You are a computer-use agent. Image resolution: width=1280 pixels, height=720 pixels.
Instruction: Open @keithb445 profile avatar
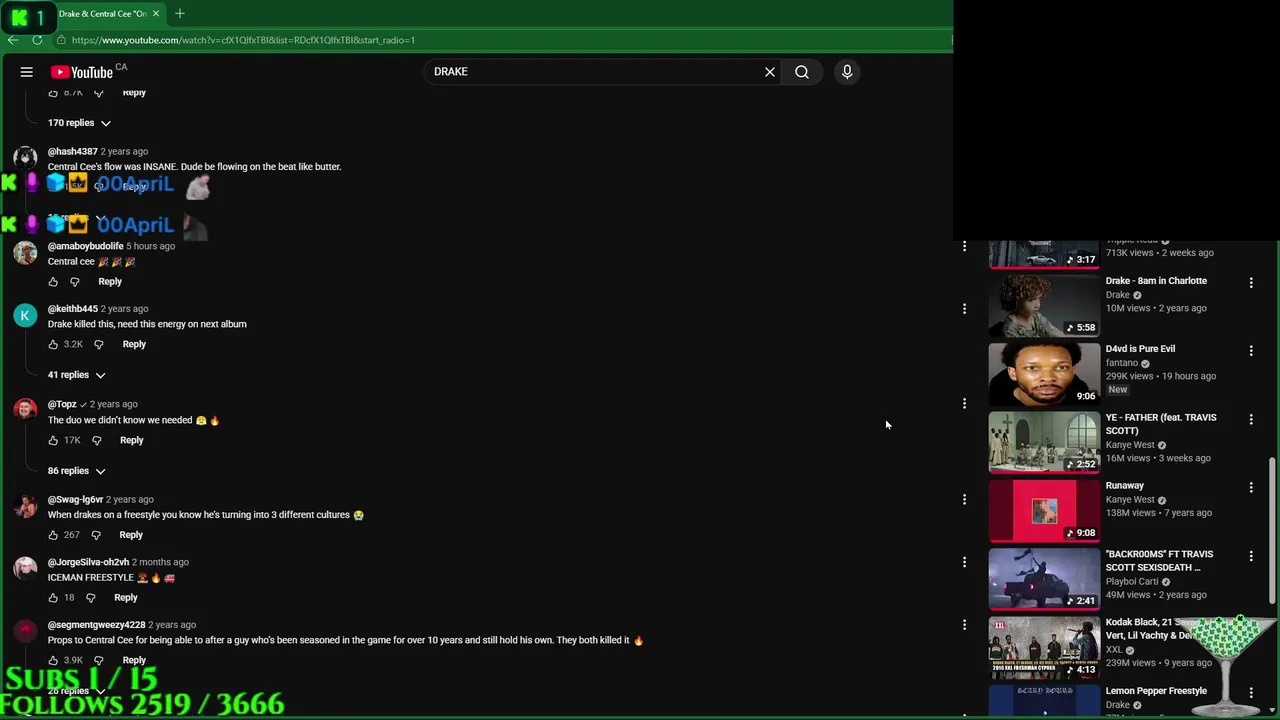25,316
